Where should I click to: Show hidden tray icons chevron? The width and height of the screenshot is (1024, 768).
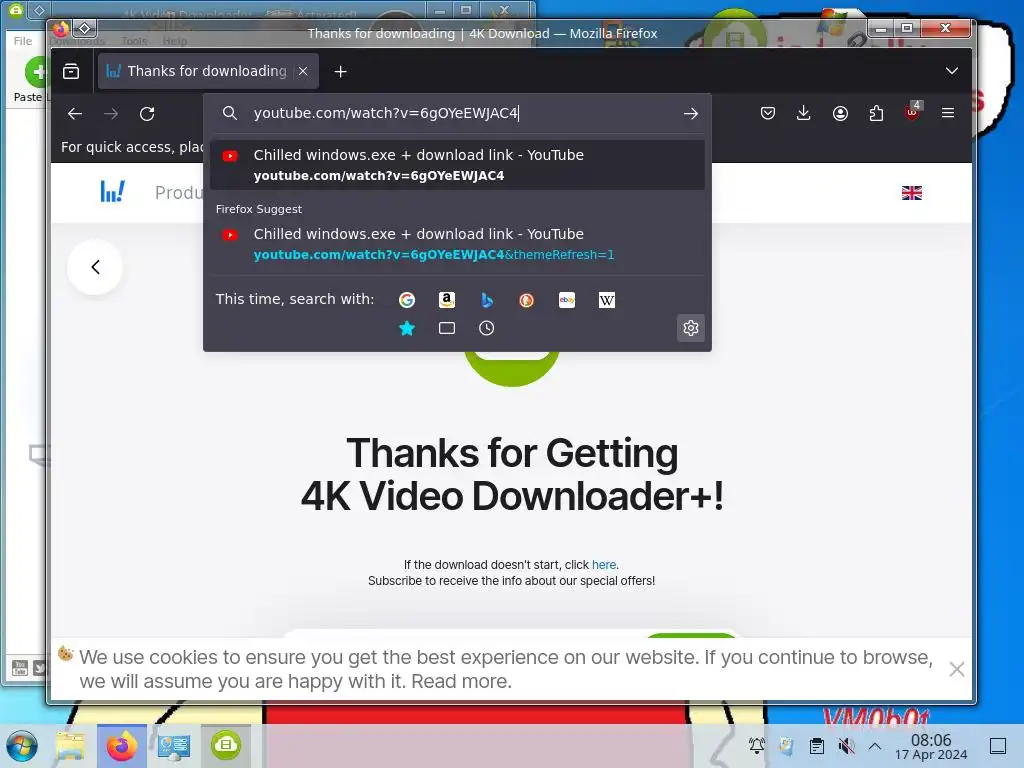pos(874,746)
